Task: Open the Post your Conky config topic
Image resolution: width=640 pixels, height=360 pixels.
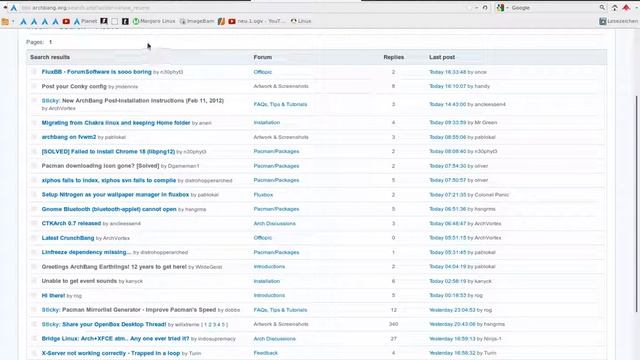Action: point(74,86)
